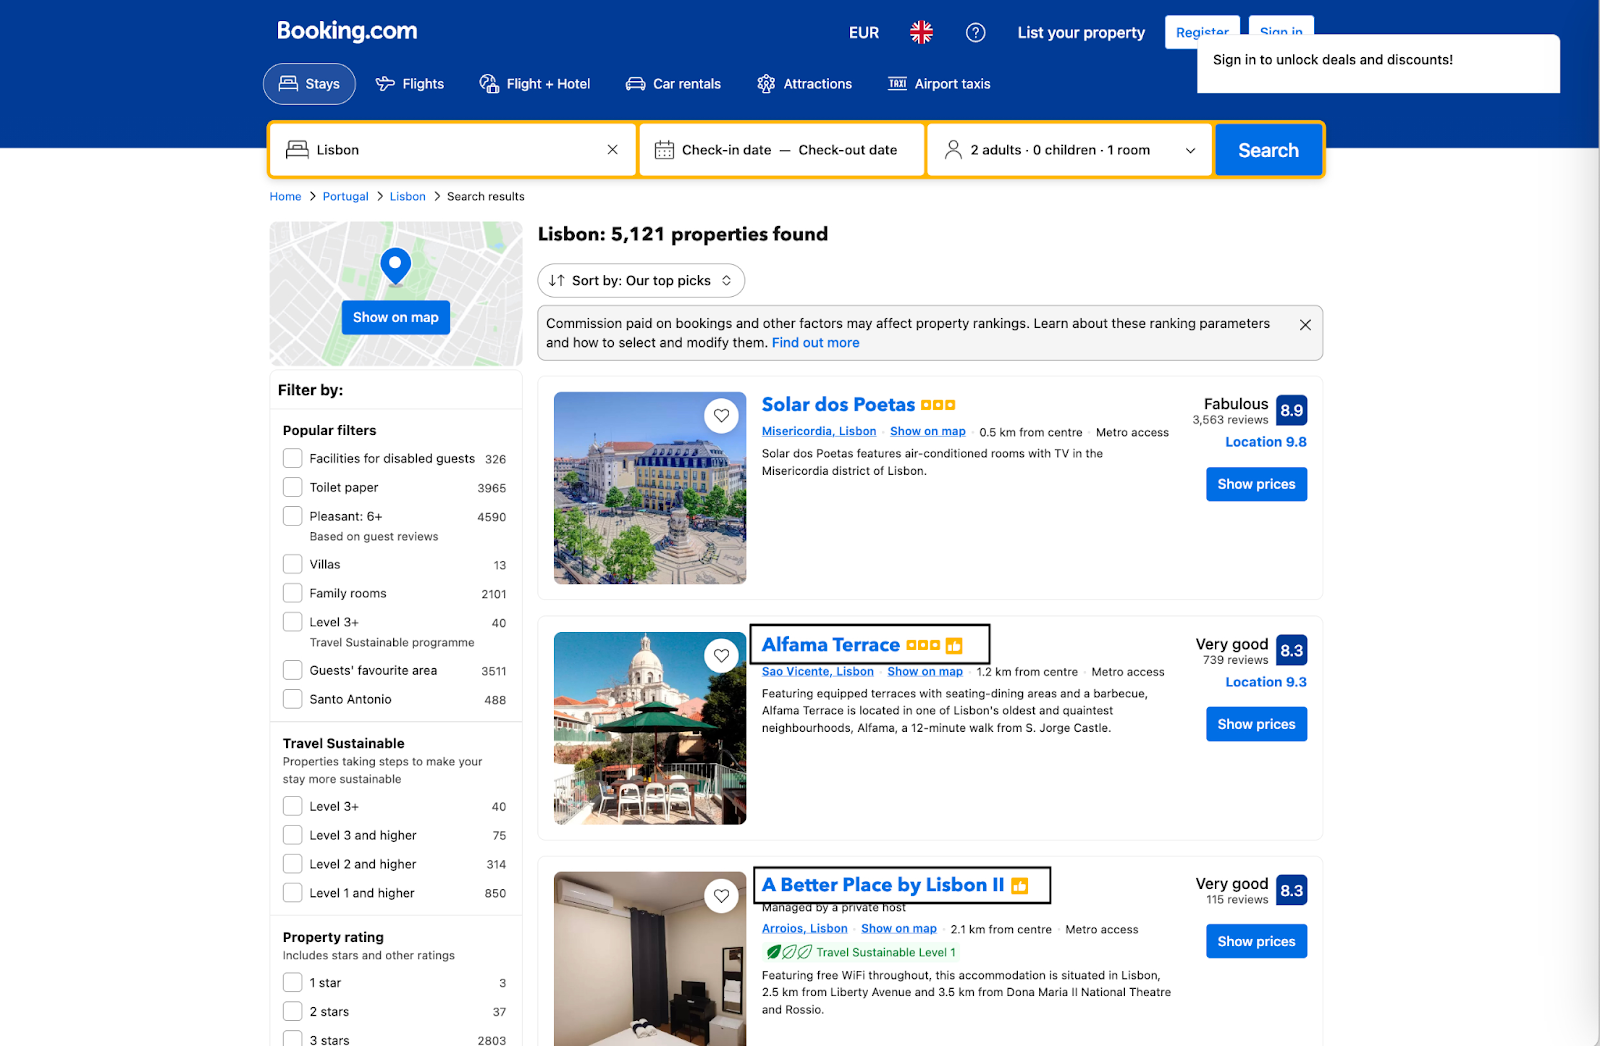
Task: Click the 8.3 score of A Better Place by Lisbon II
Action: (1292, 890)
